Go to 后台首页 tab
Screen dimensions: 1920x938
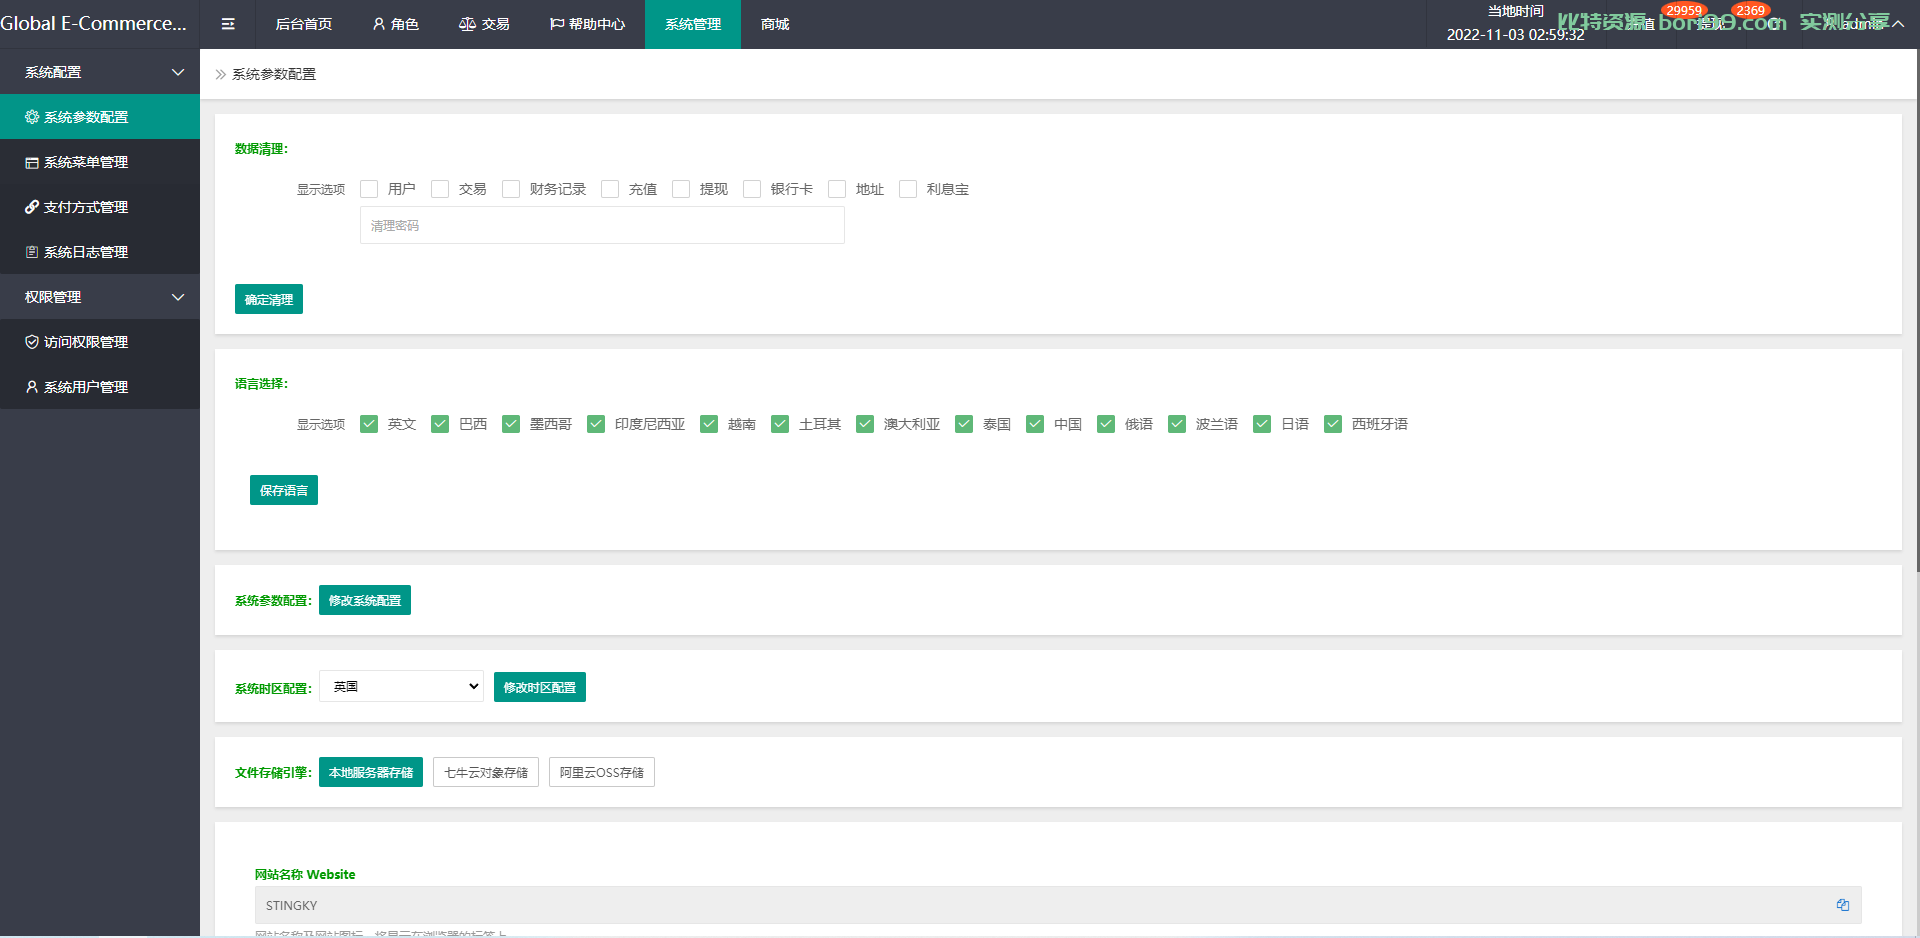pos(304,24)
